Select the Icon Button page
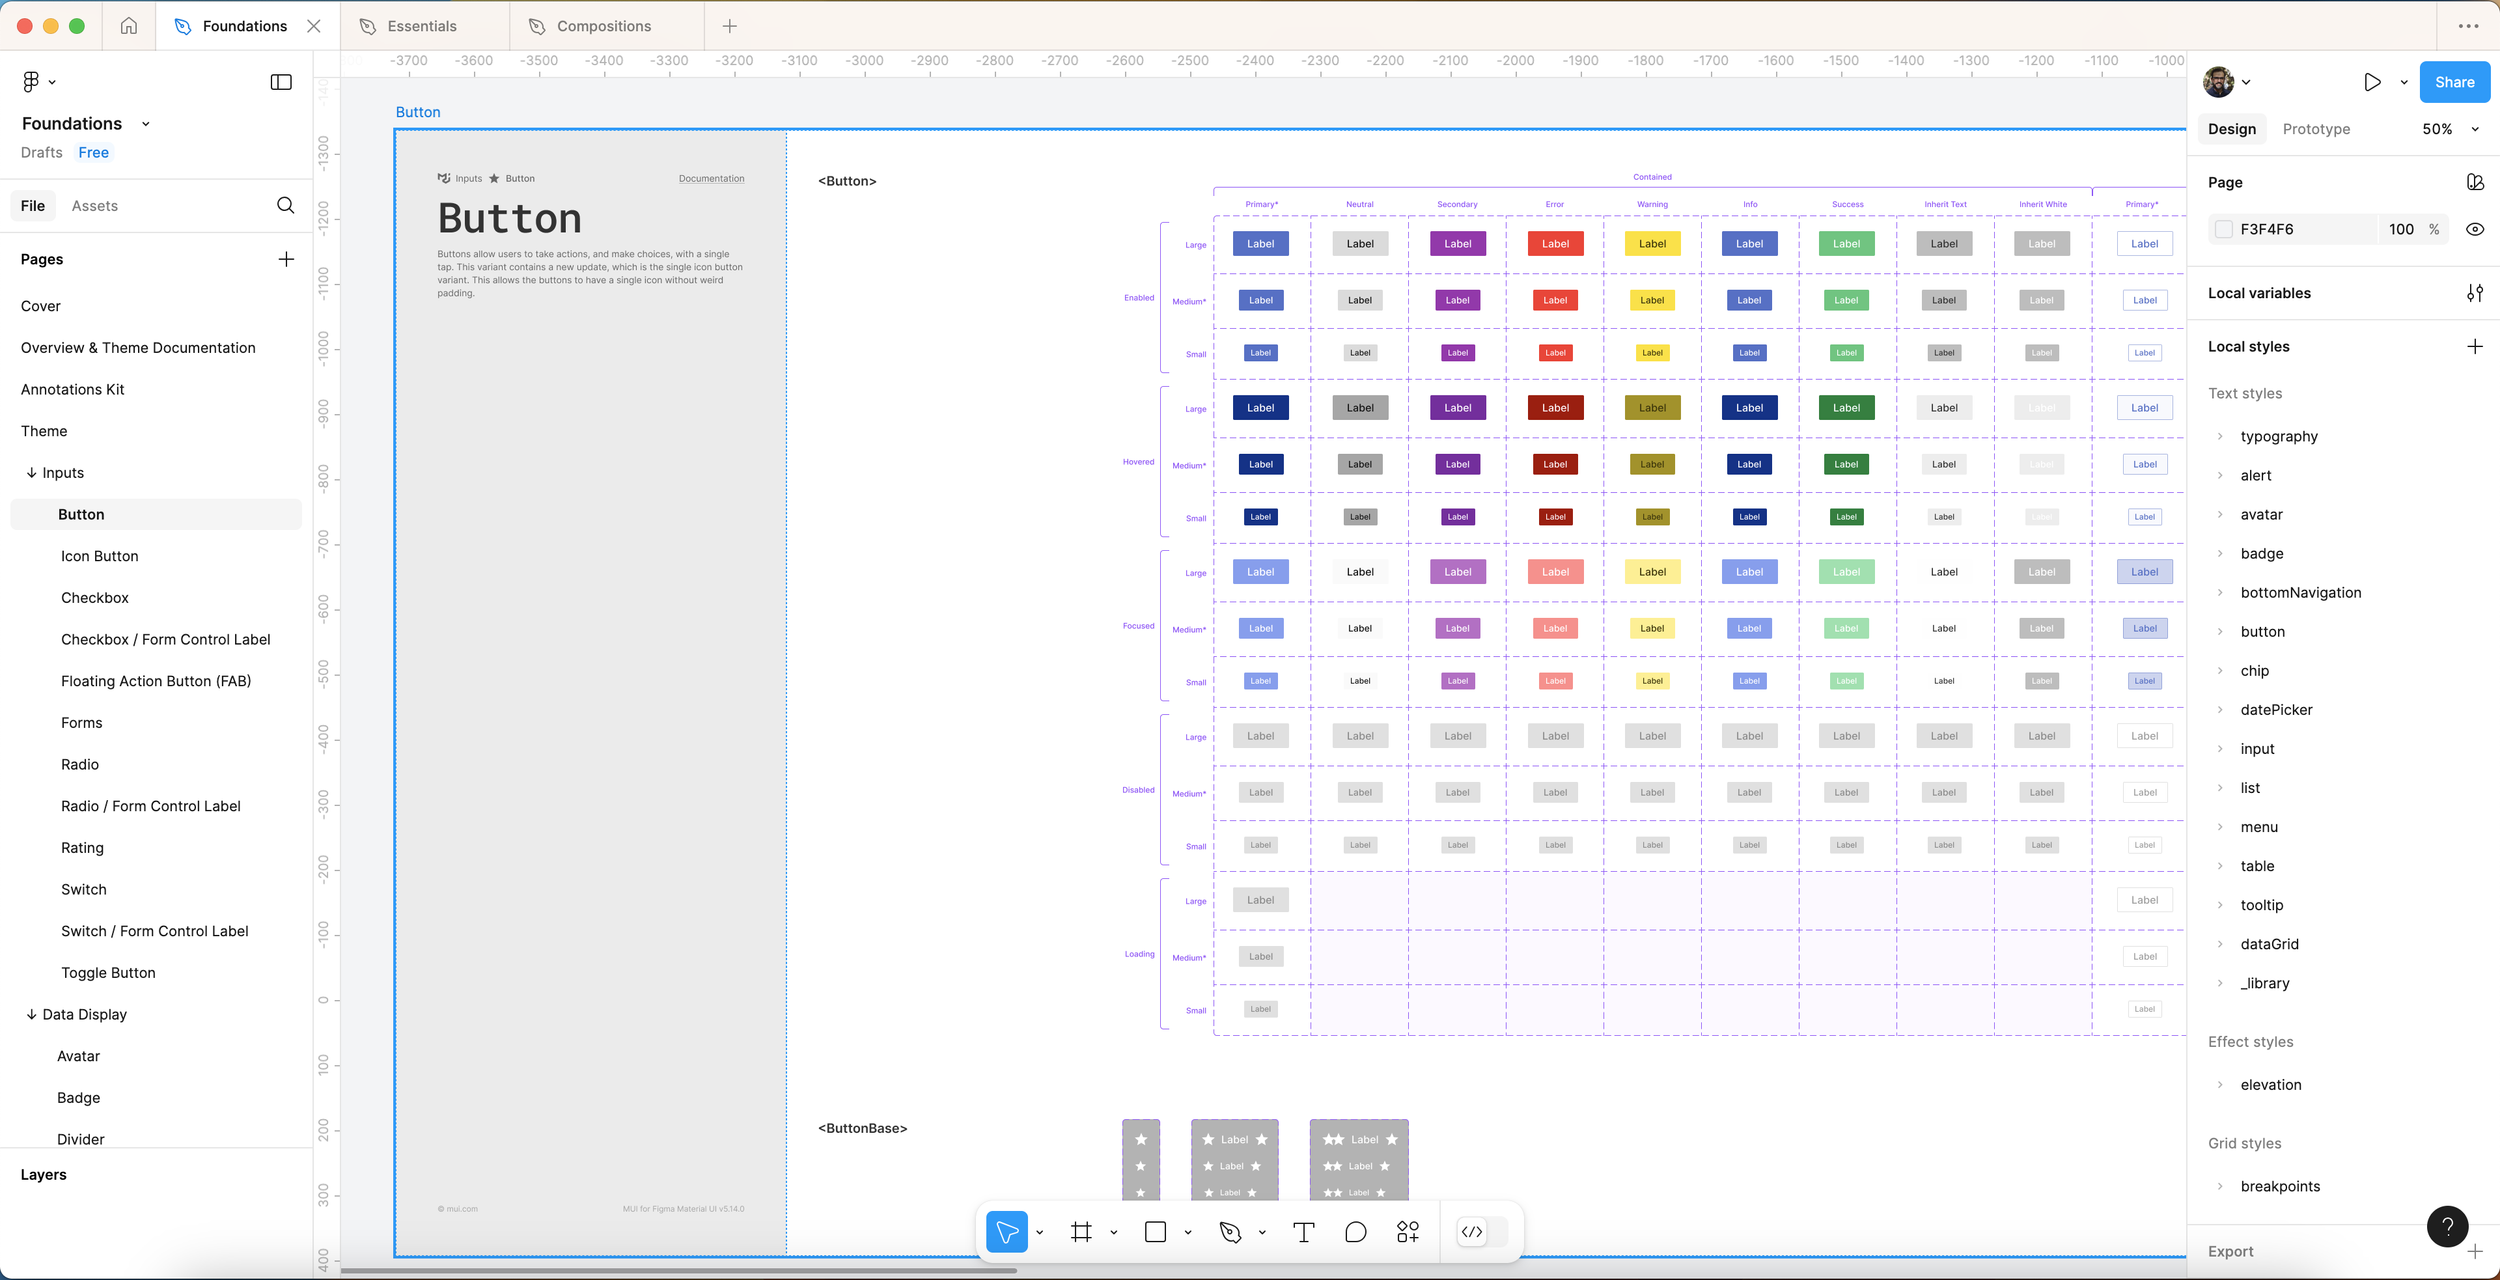Screen dimensions: 2500x1280 [100, 556]
